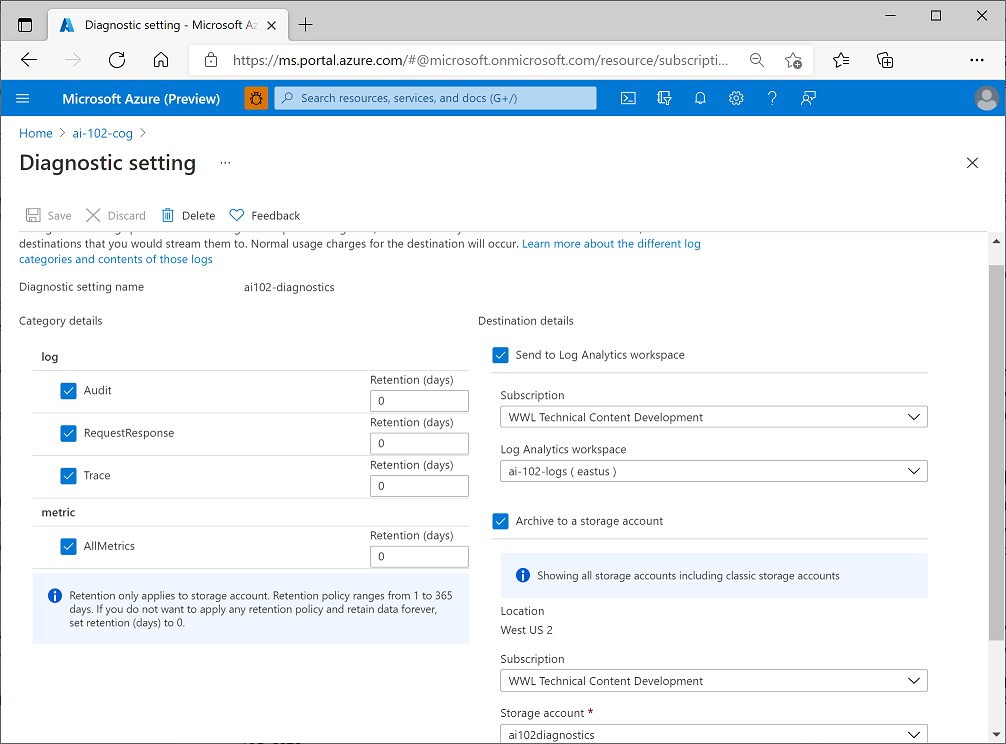Go to ai-102-cog breadcrumb
The height and width of the screenshot is (744, 1006).
(x=102, y=133)
